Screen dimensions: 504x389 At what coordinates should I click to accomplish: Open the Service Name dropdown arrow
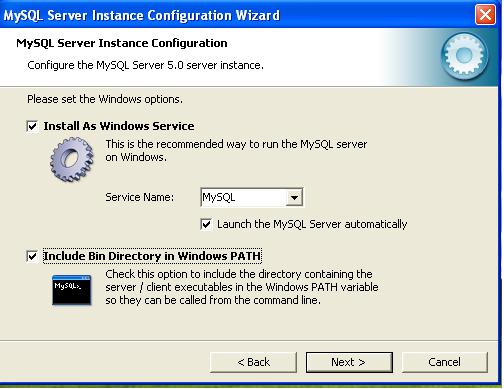(x=294, y=197)
